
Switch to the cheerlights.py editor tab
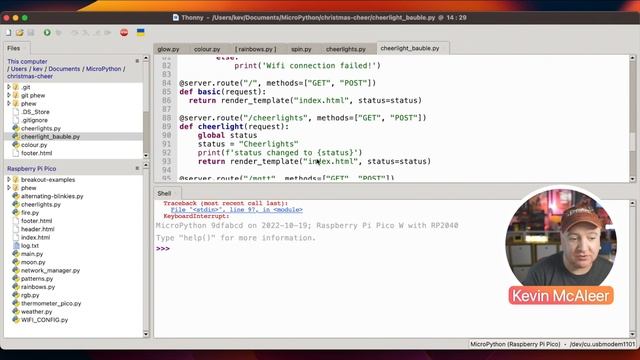346,49
